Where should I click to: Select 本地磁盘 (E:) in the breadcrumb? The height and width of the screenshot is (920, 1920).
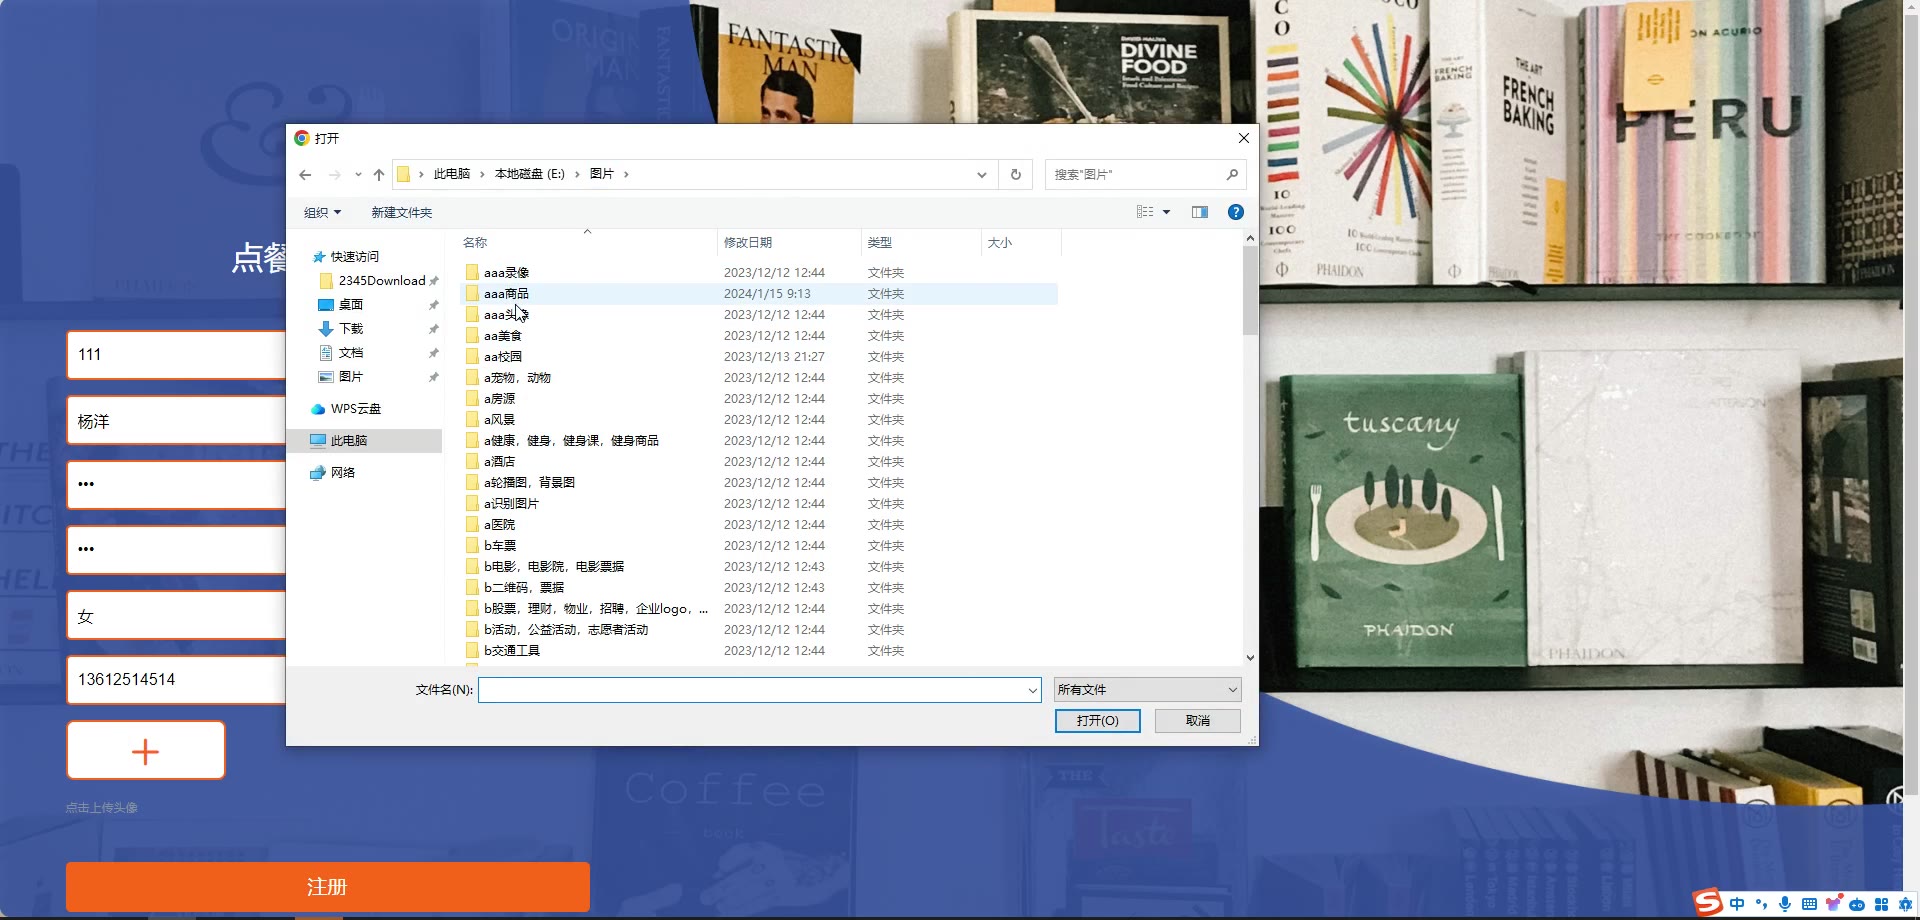coord(529,174)
